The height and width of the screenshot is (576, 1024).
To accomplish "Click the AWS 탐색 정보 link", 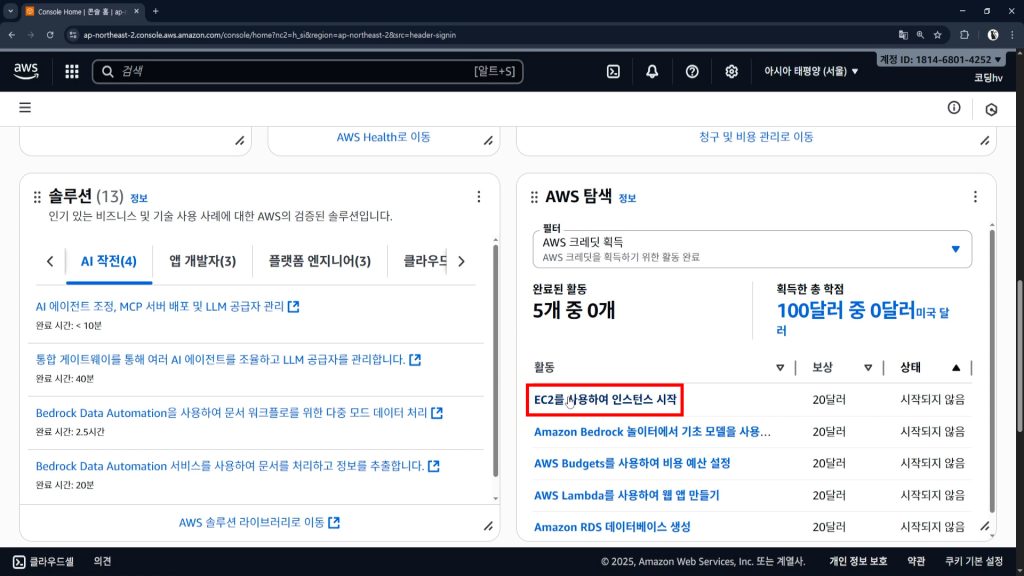I will [627, 198].
